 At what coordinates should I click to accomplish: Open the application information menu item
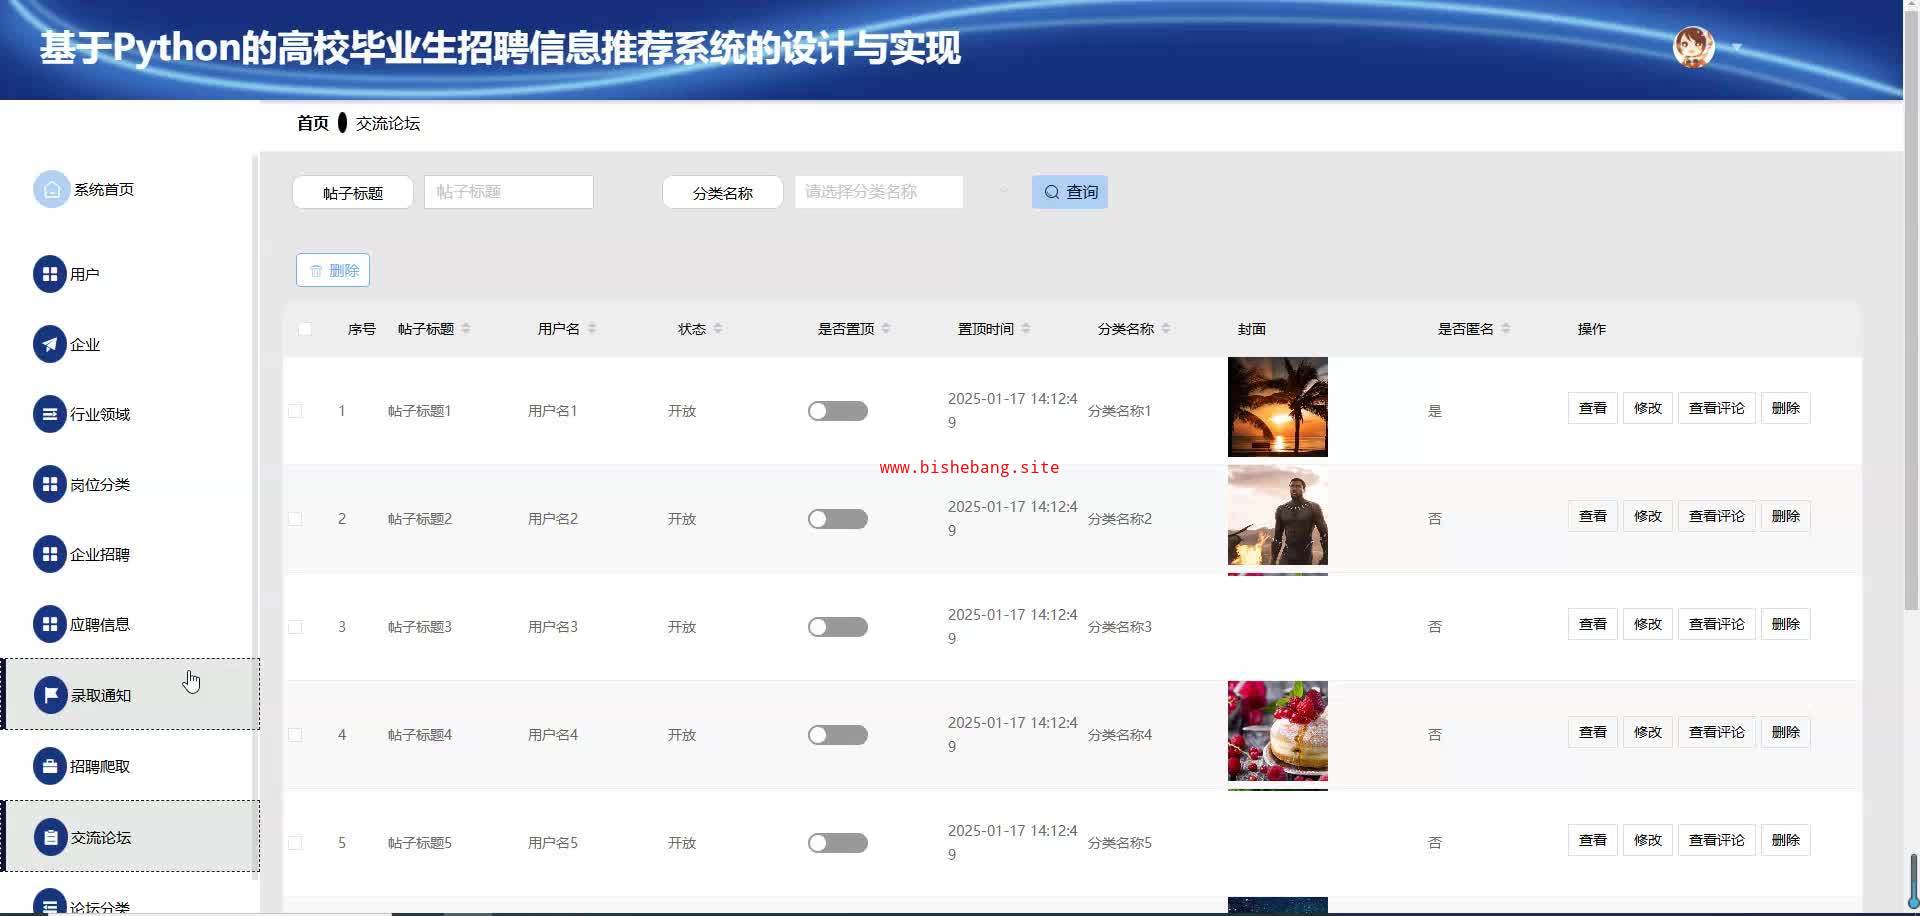(x=99, y=624)
